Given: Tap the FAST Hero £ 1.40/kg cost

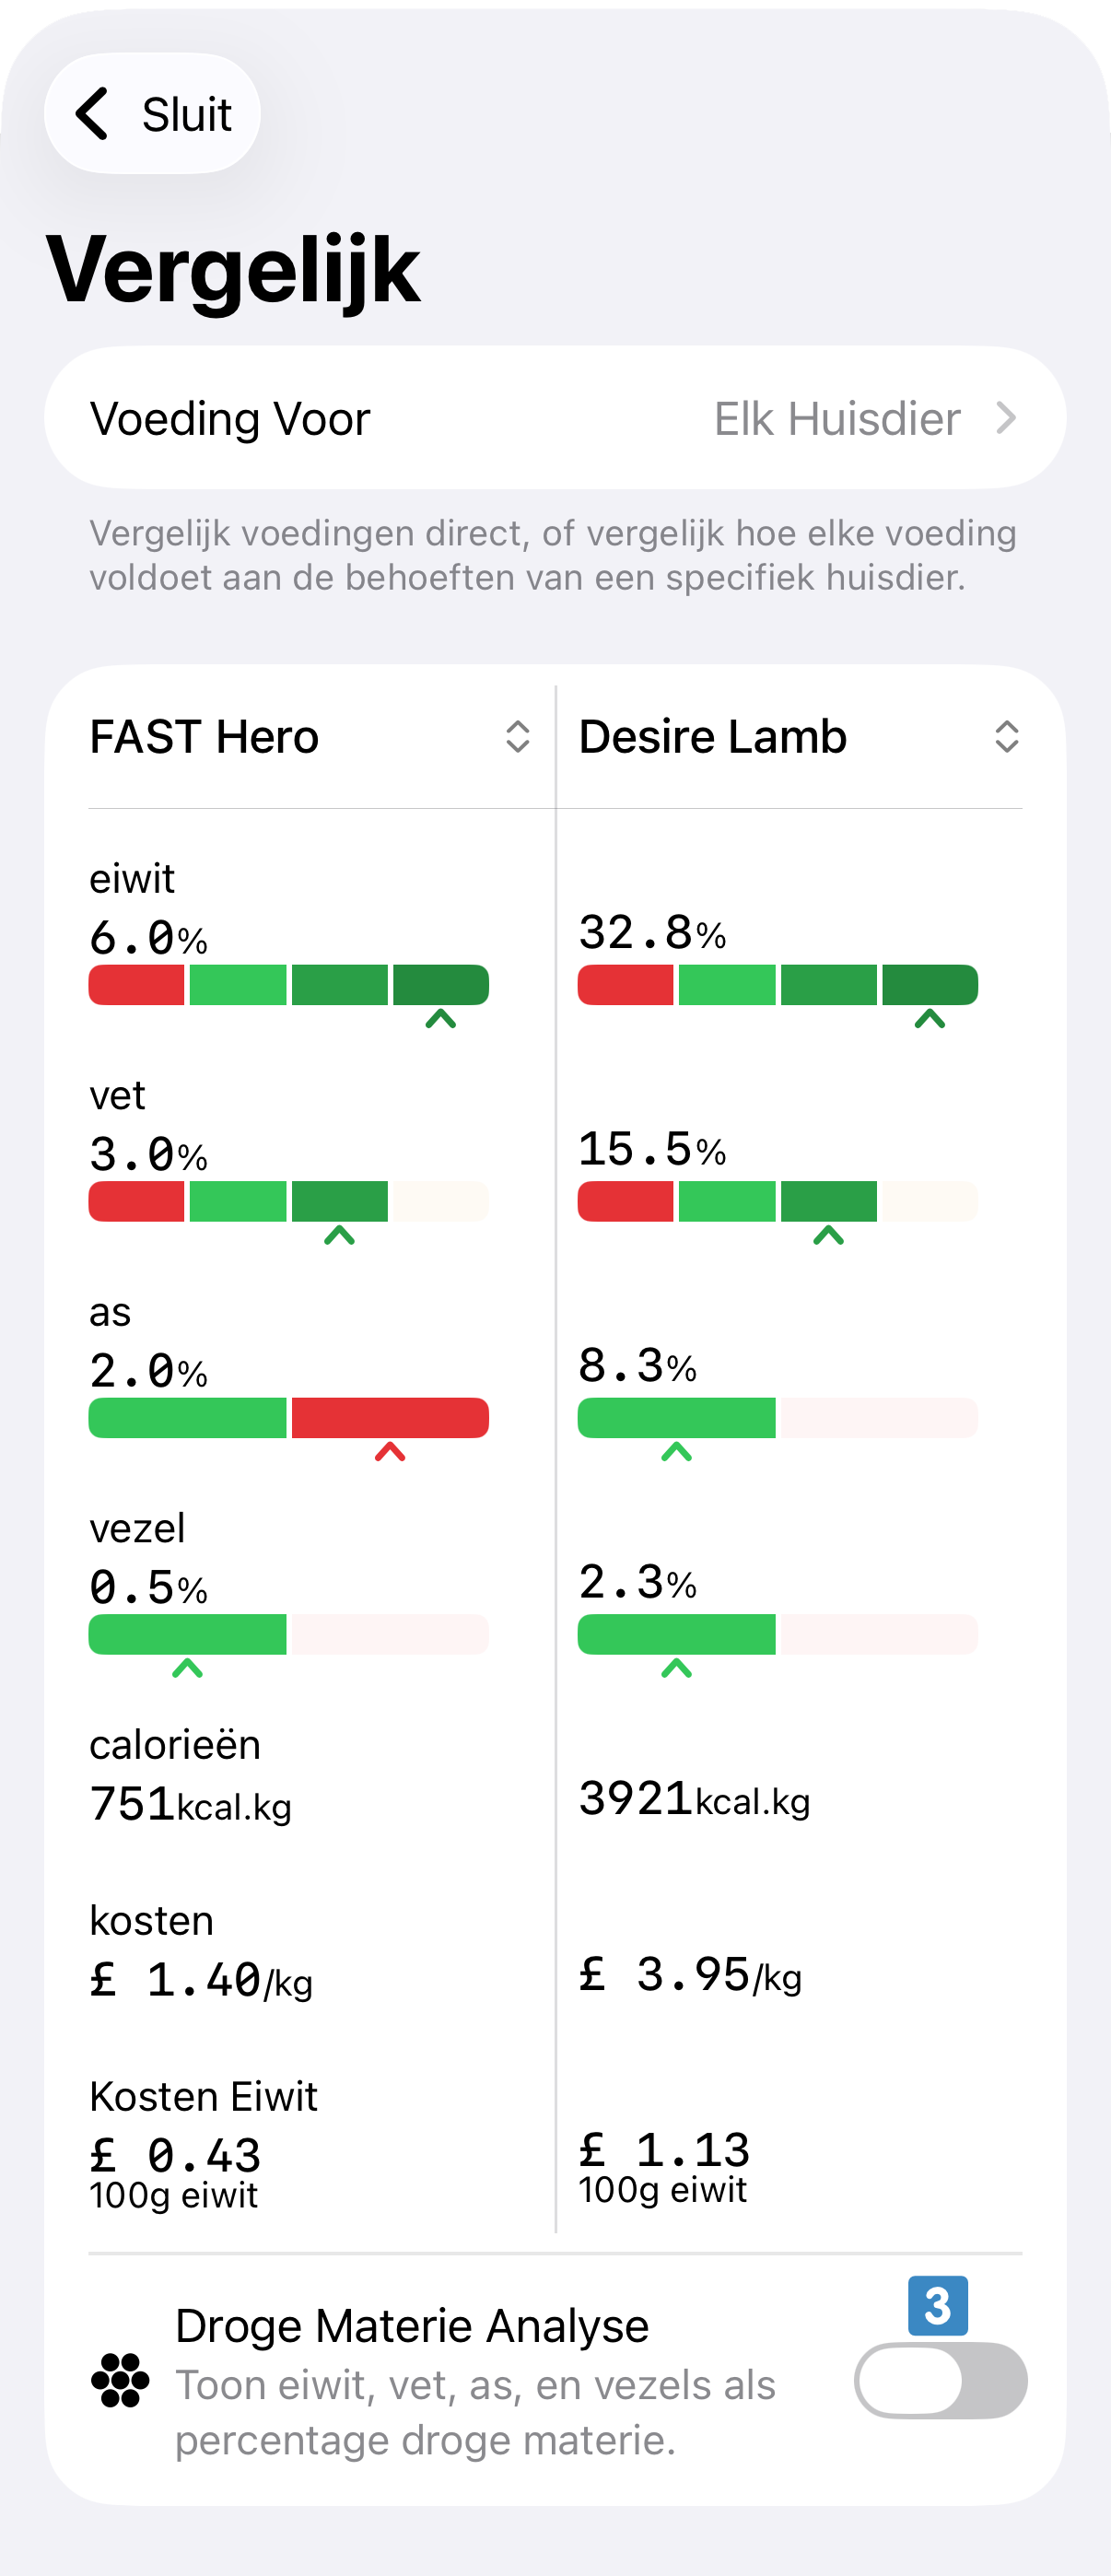Looking at the screenshot, I should (x=201, y=1980).
